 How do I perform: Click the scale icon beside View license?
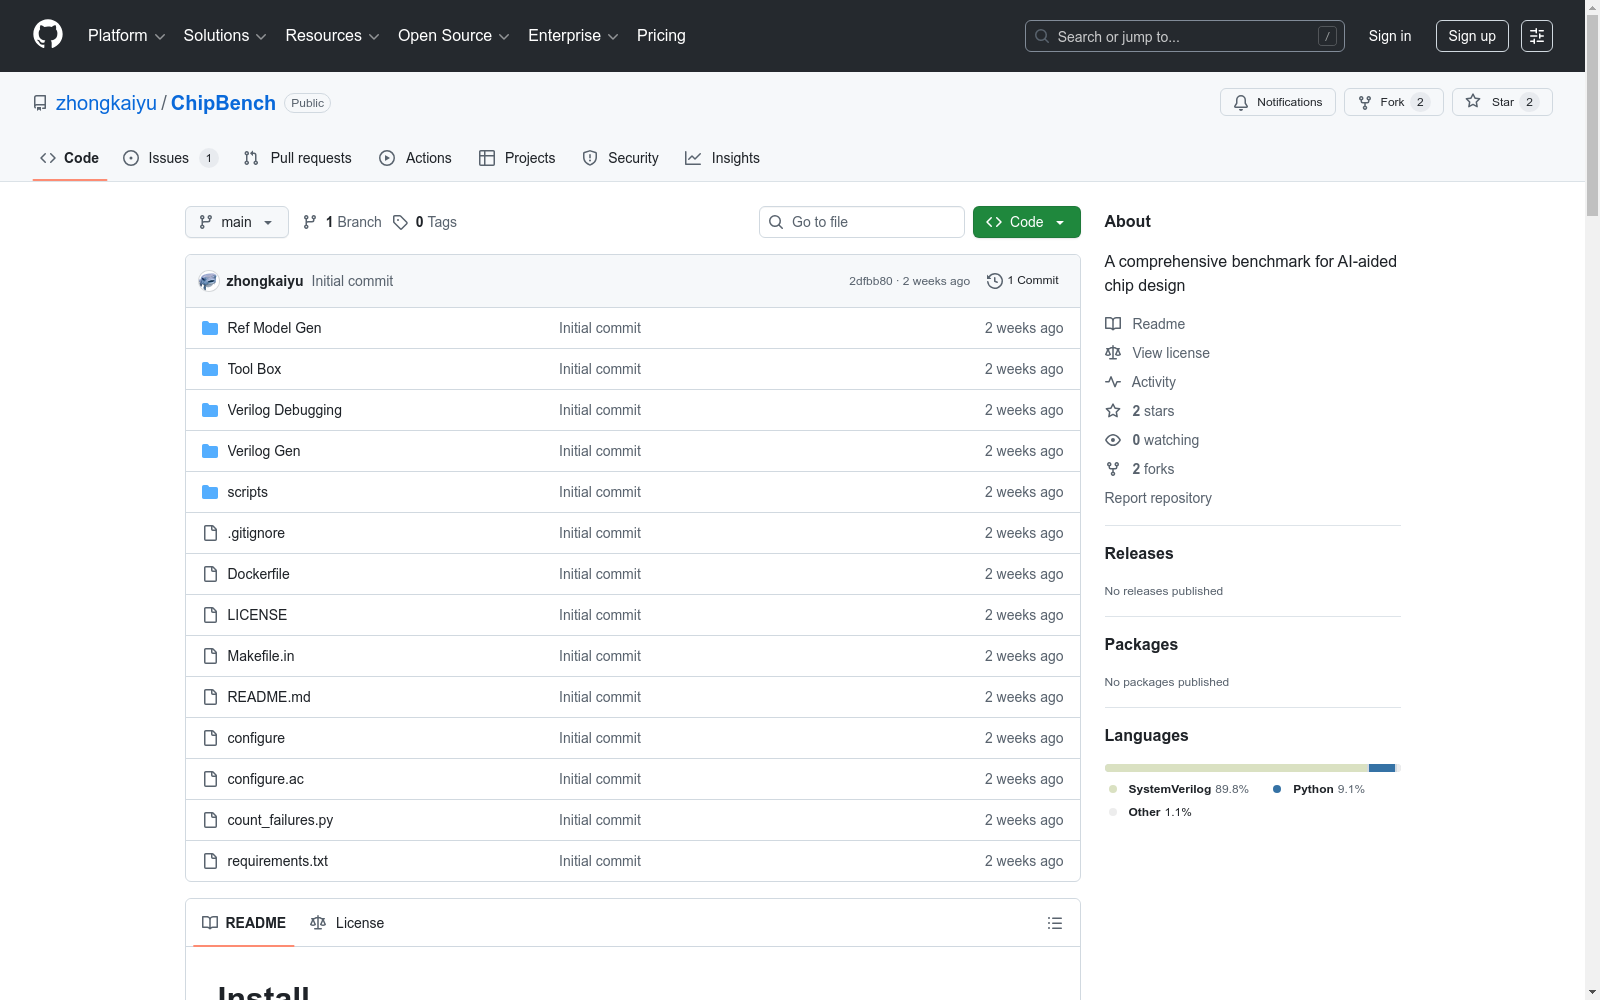coord(1113,353)
